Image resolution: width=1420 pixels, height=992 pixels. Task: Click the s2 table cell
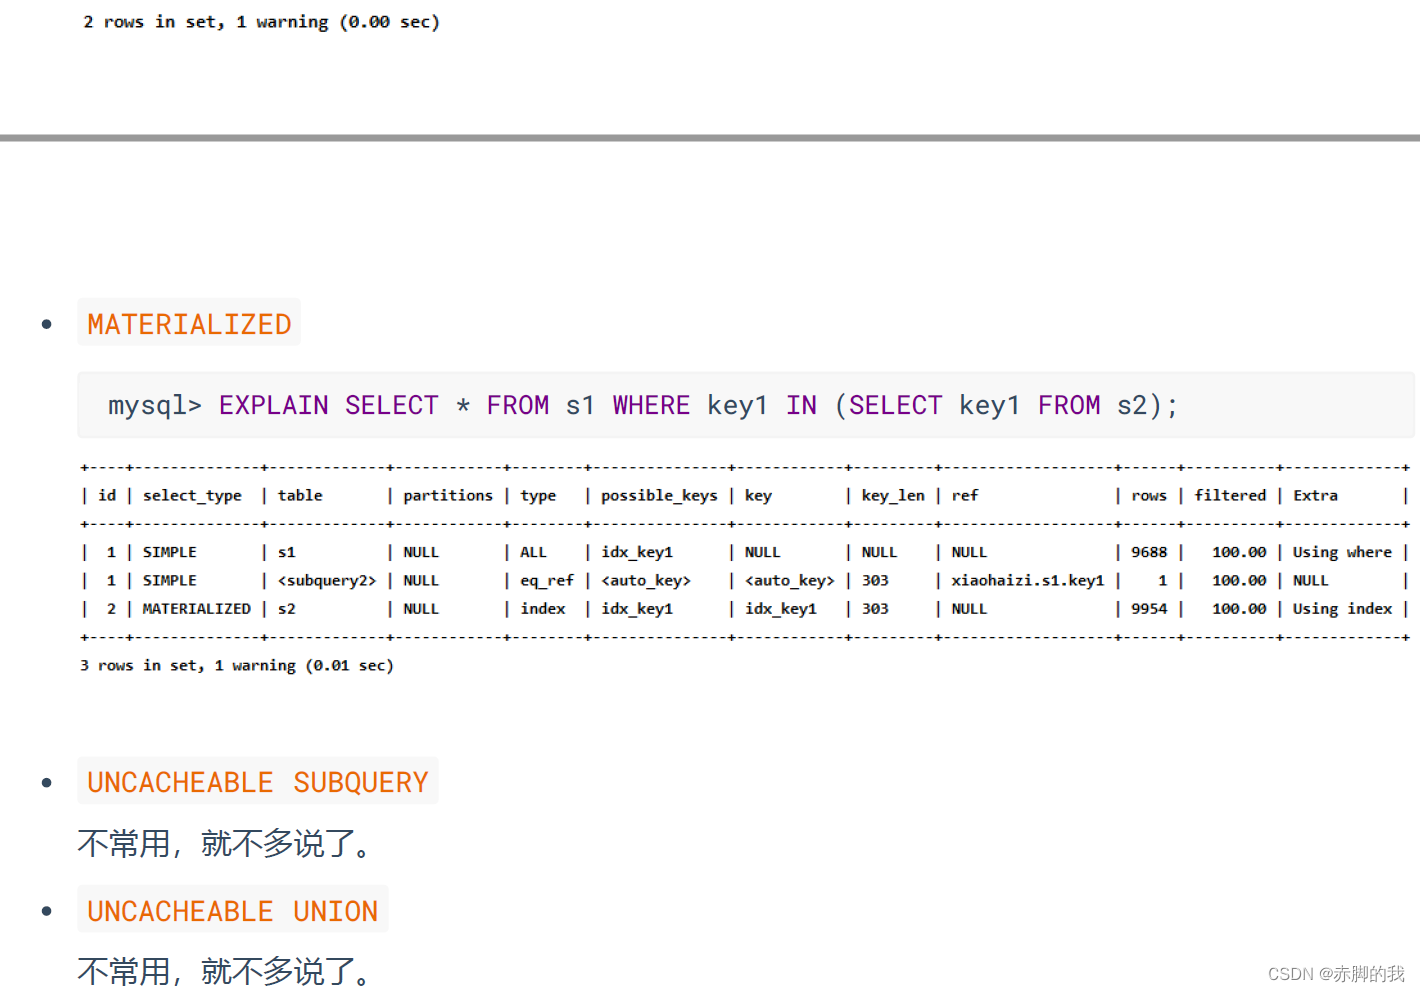pos(287,608)
